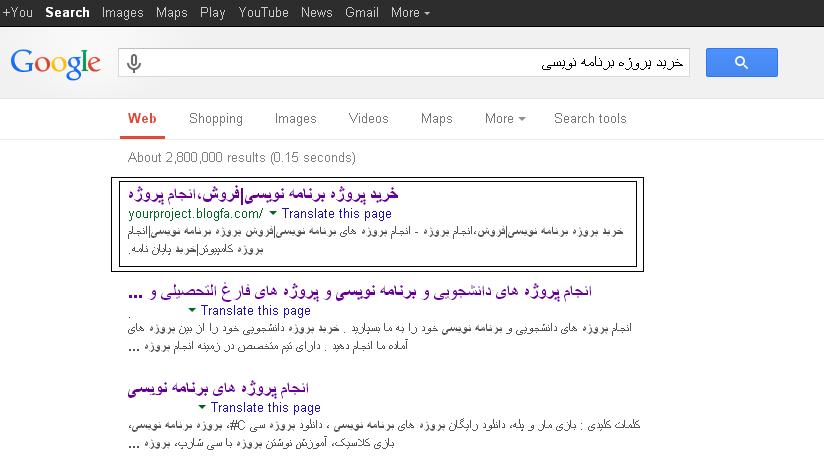
Task: Switch to the Maps results tab
Action: coord(436,119)
